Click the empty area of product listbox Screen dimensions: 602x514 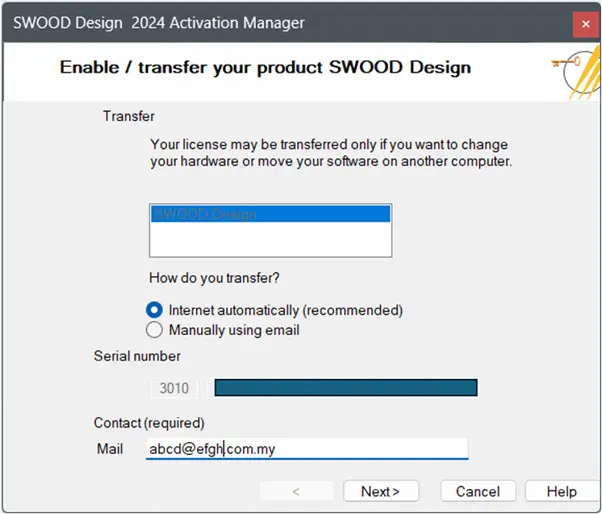270,240
